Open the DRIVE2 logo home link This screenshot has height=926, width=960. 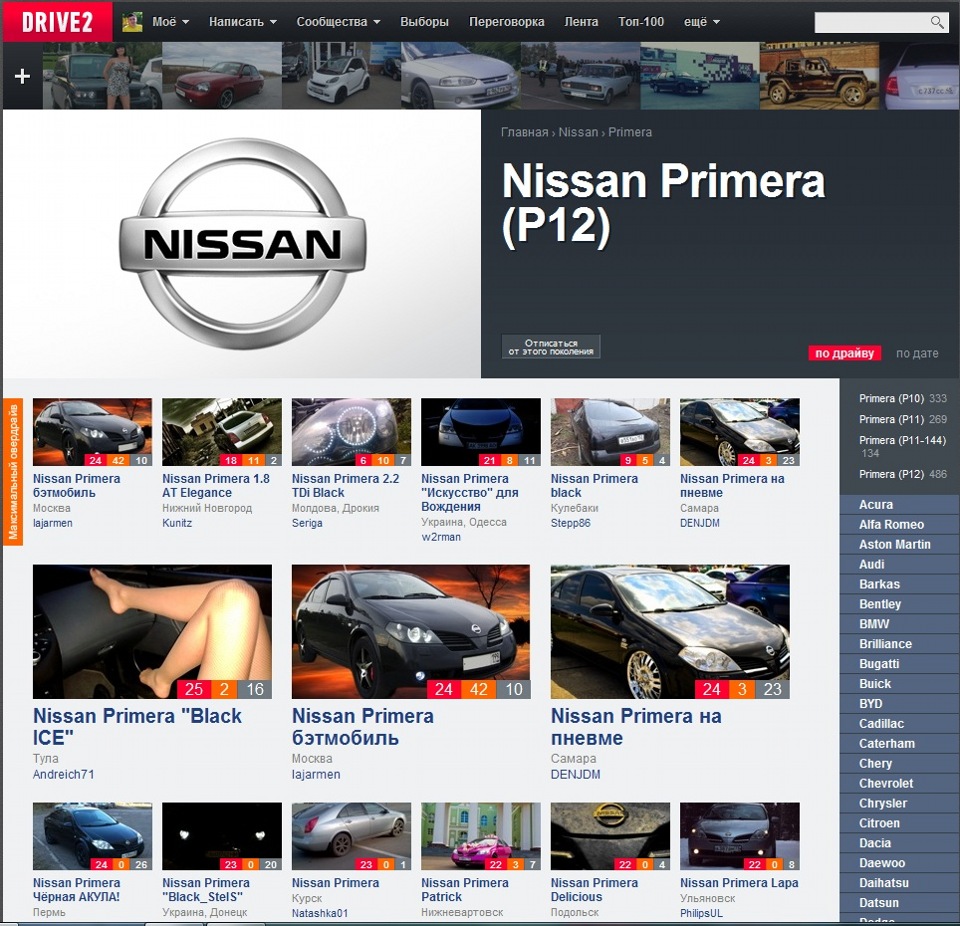click(x=58, y=21)
